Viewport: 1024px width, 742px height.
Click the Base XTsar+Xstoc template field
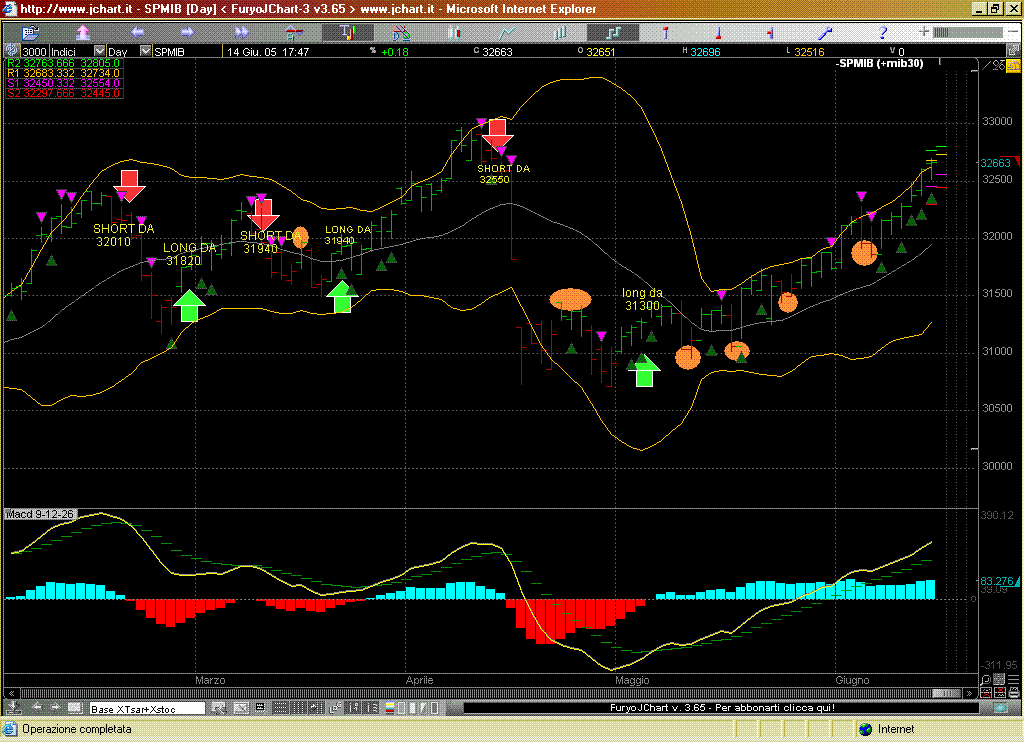(147, 708)
